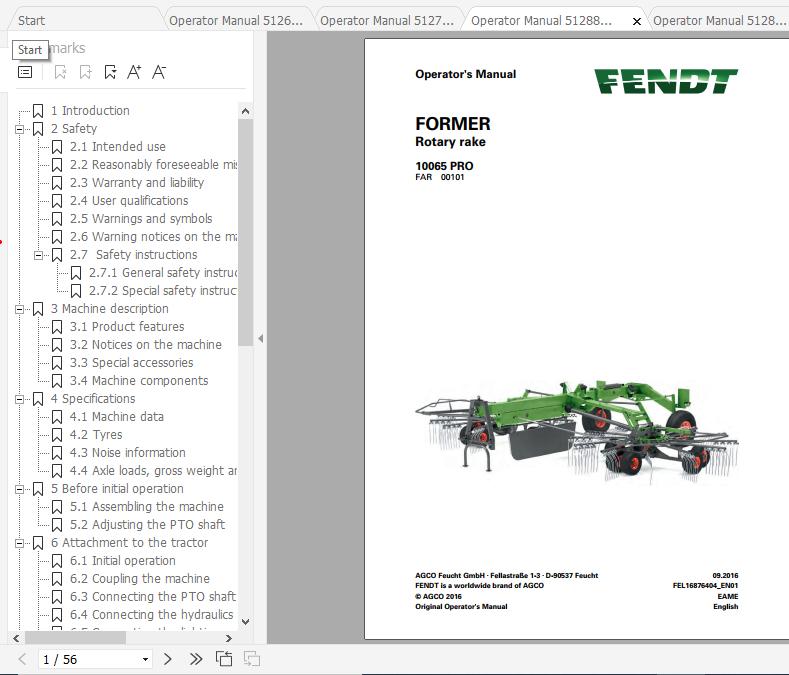Open the bookmarks options list icon
The height and width of the screenshot is (675, 789).
[x=25, y=72]
